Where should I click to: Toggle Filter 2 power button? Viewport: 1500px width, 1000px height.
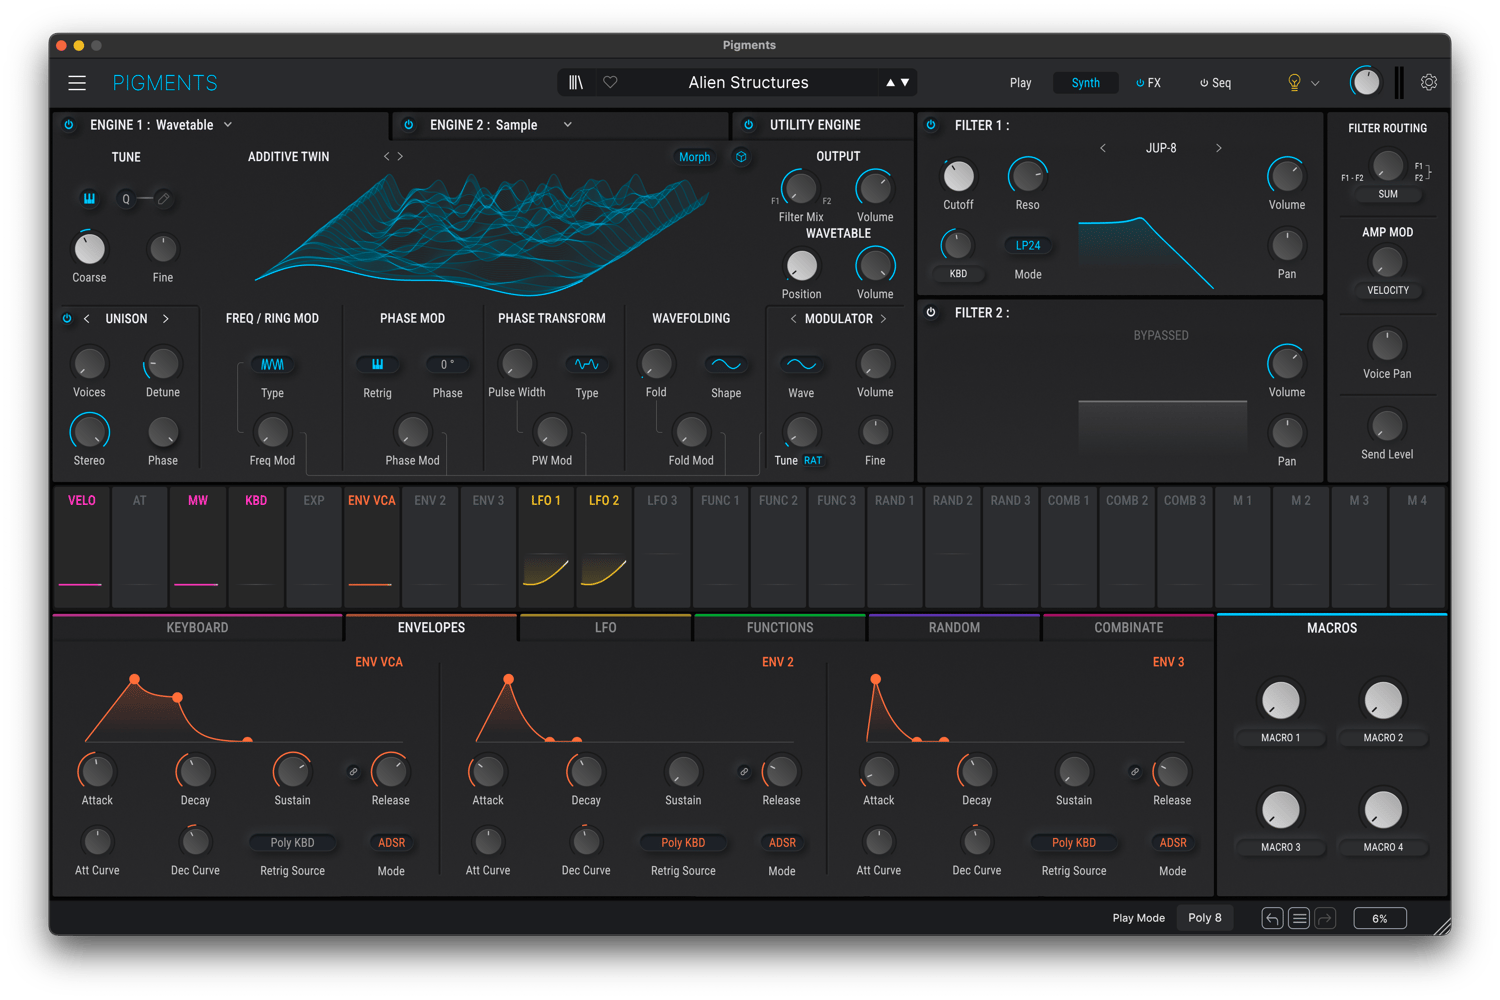931,313
